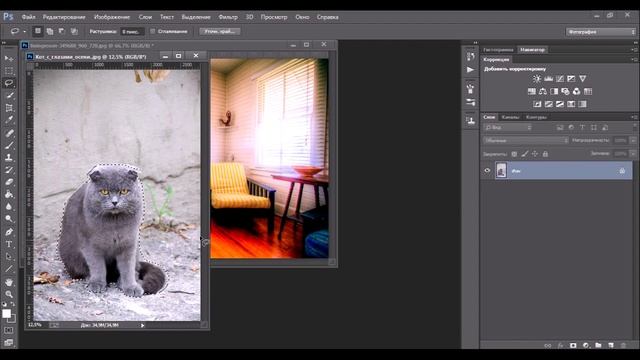Open the Выделение menu
This screenshot has height=360, width=640.
(x=196, y=17)
